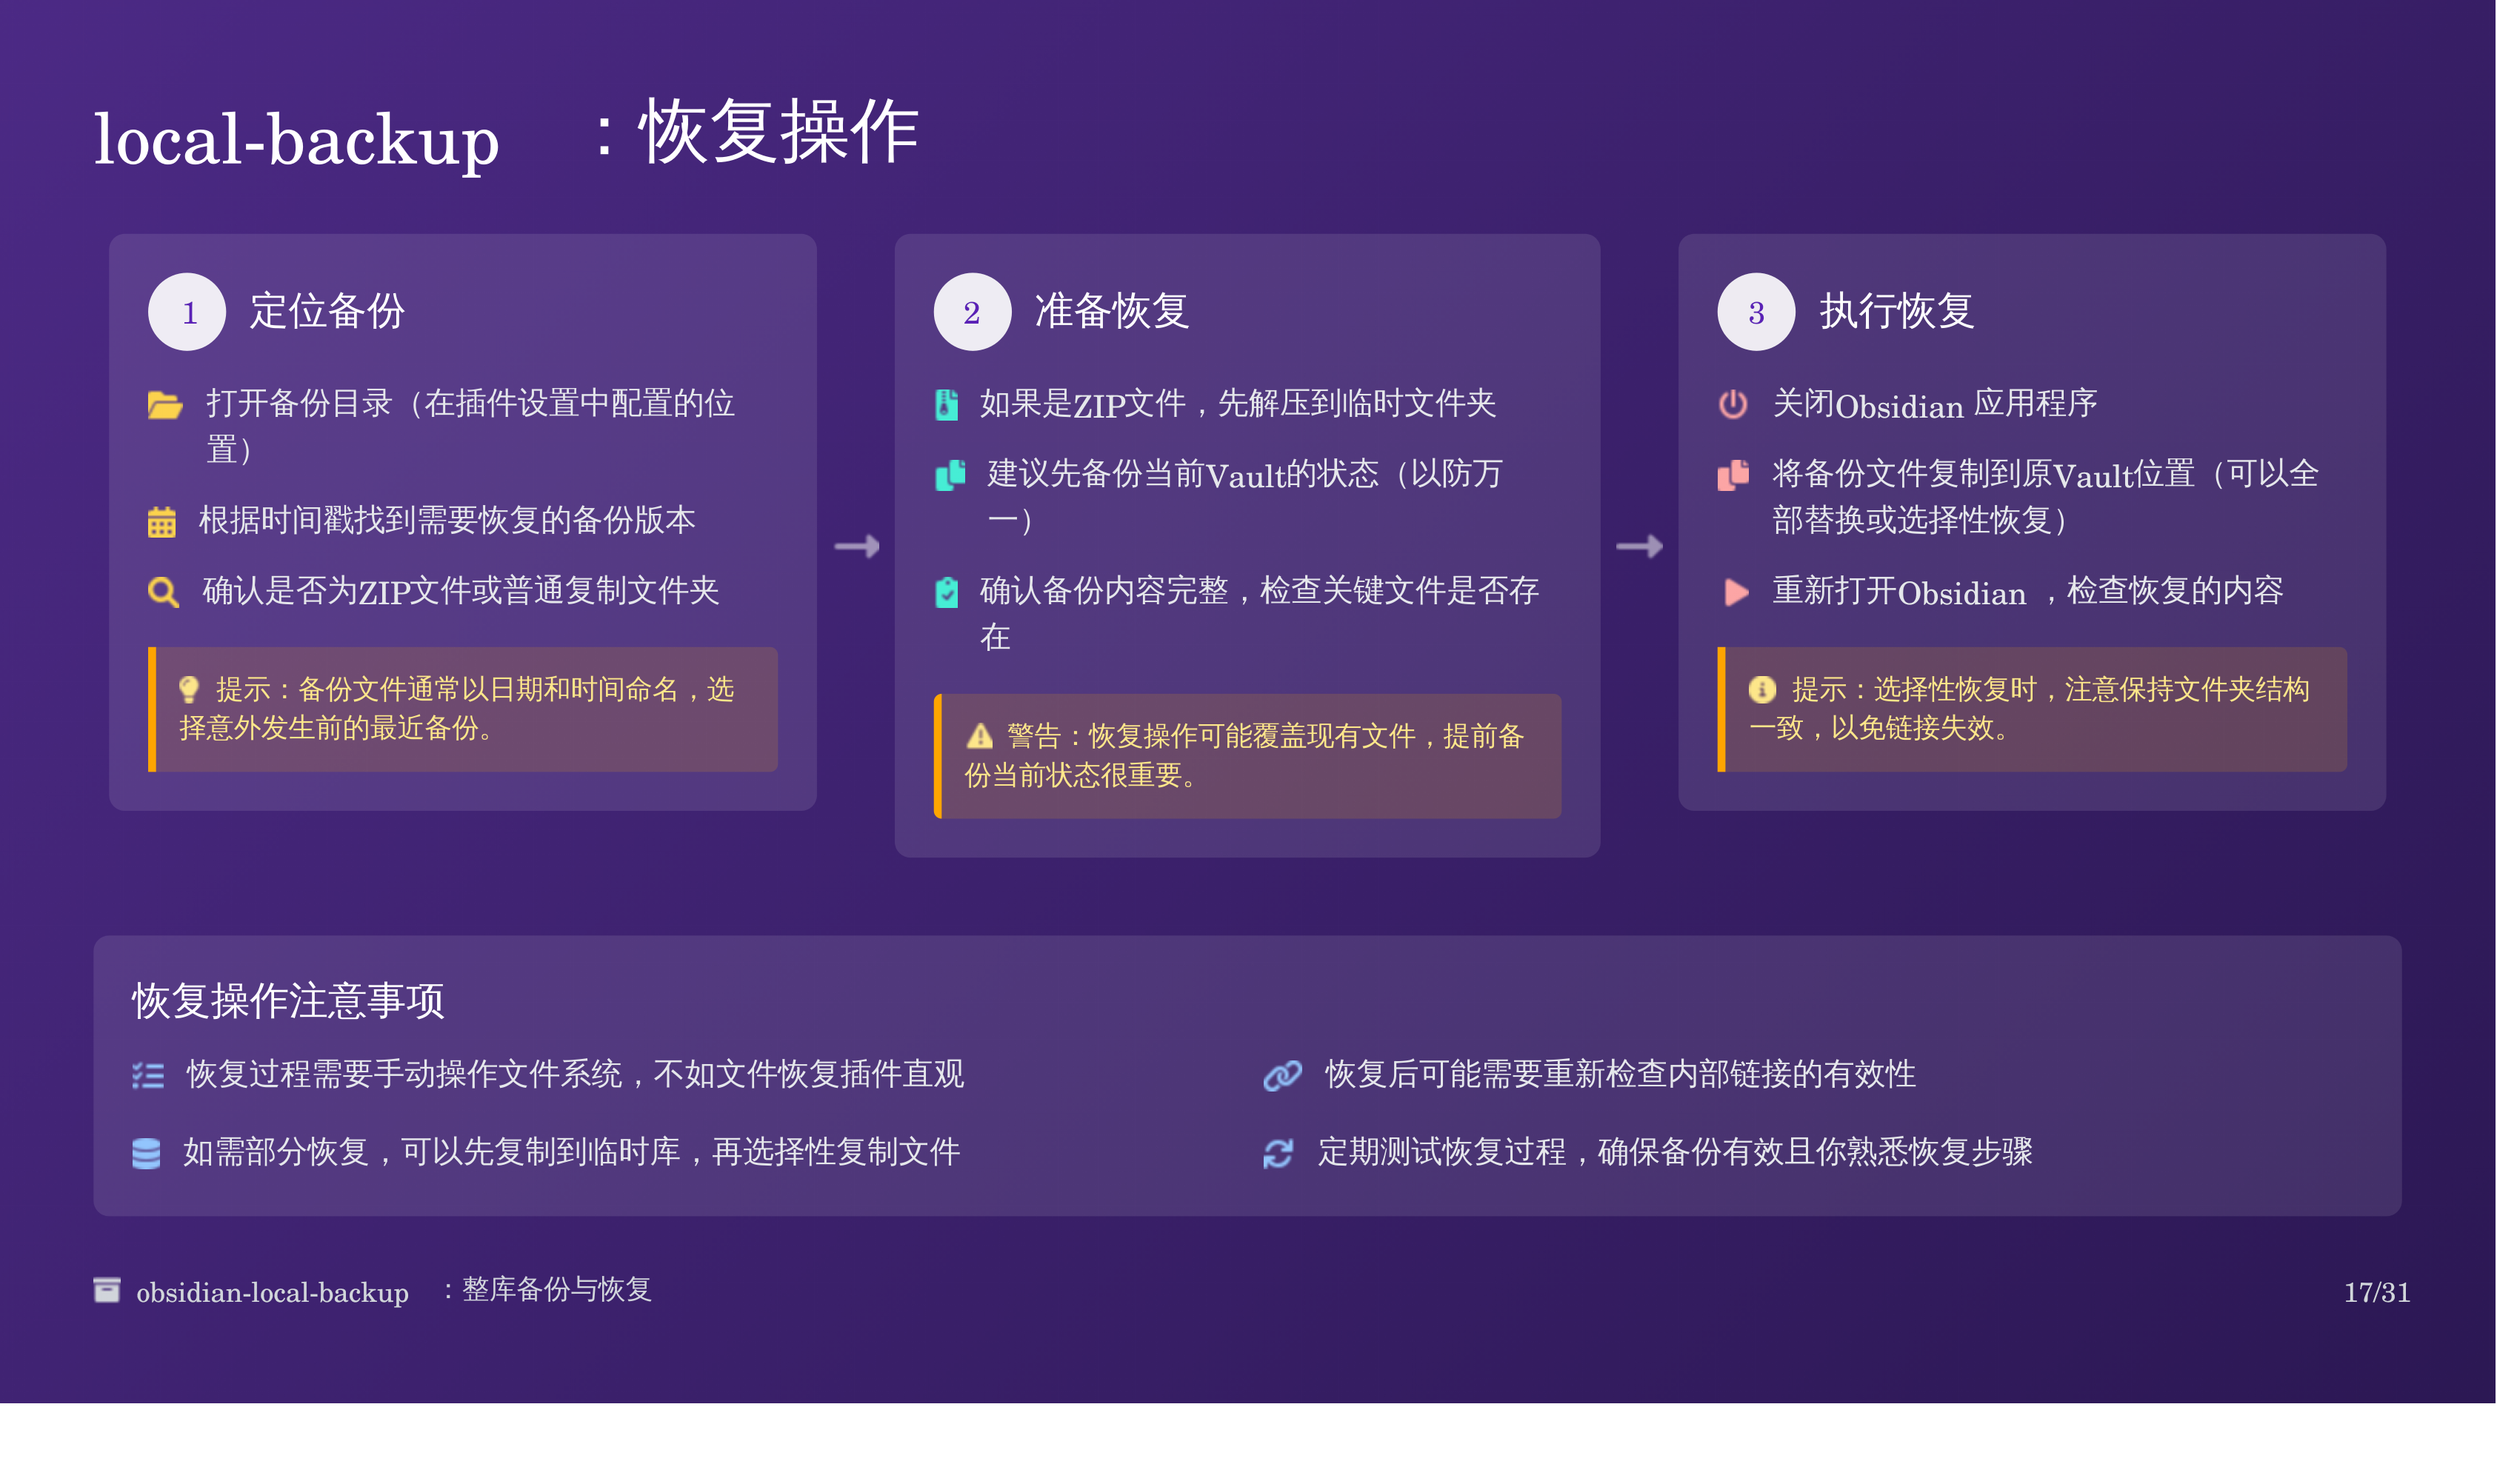Click the blue database stack icon
The width and height of the screenshot is (2497, 1484).
click(146, 1153)
